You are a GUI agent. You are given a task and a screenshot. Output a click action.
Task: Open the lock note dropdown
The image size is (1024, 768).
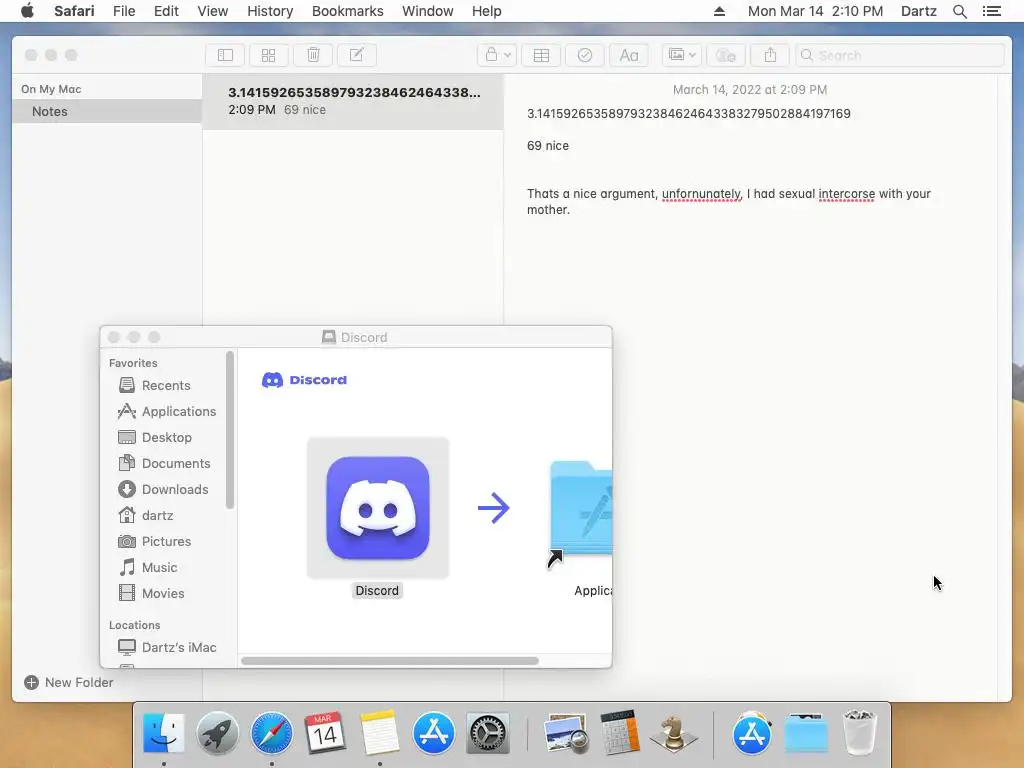(497, 56)
